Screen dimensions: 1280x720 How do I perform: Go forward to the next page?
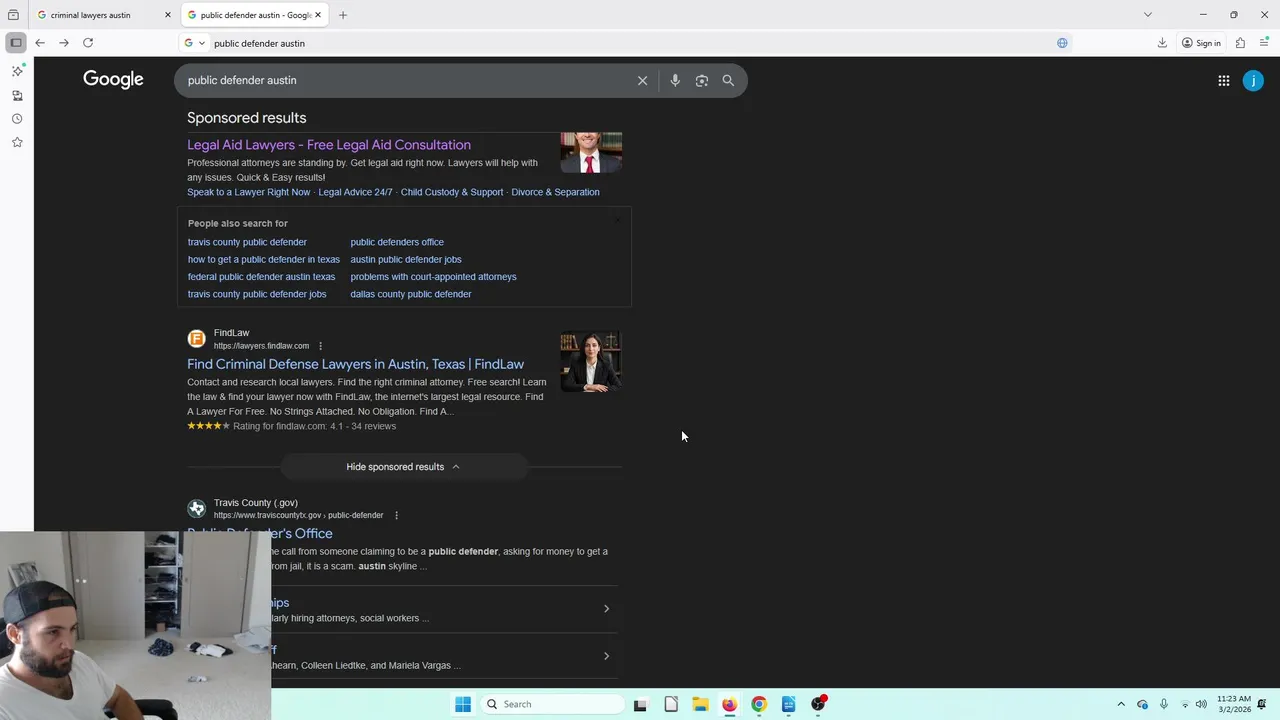click(63, 43)
